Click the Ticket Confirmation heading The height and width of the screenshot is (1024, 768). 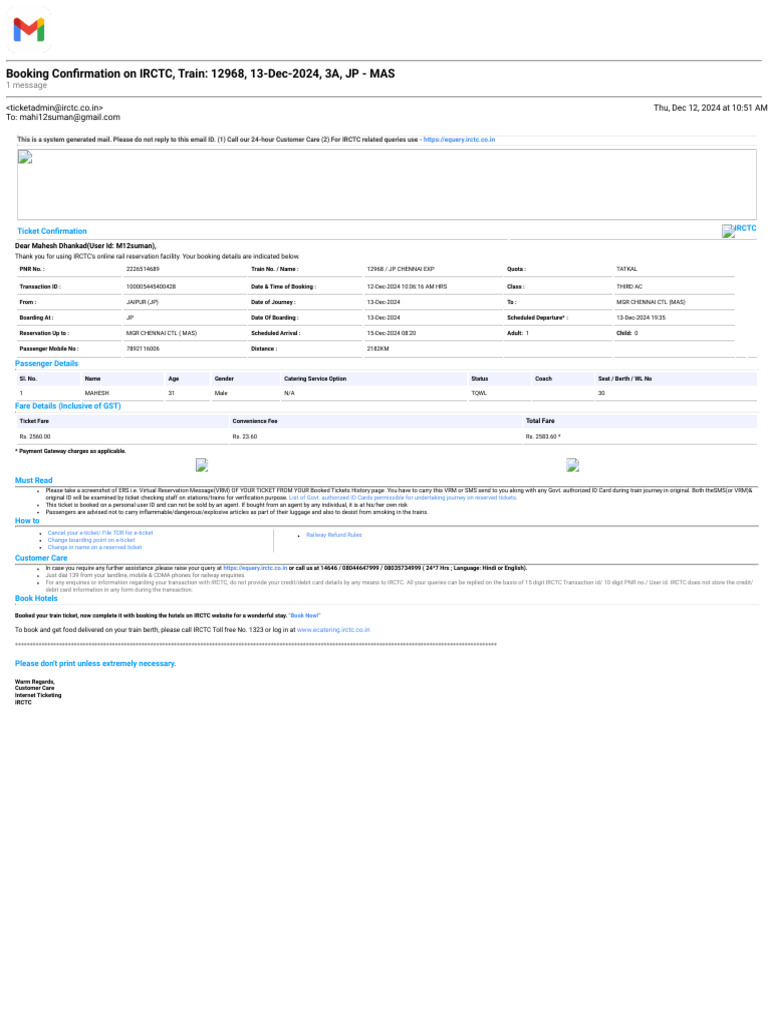[x=52, y=231]
